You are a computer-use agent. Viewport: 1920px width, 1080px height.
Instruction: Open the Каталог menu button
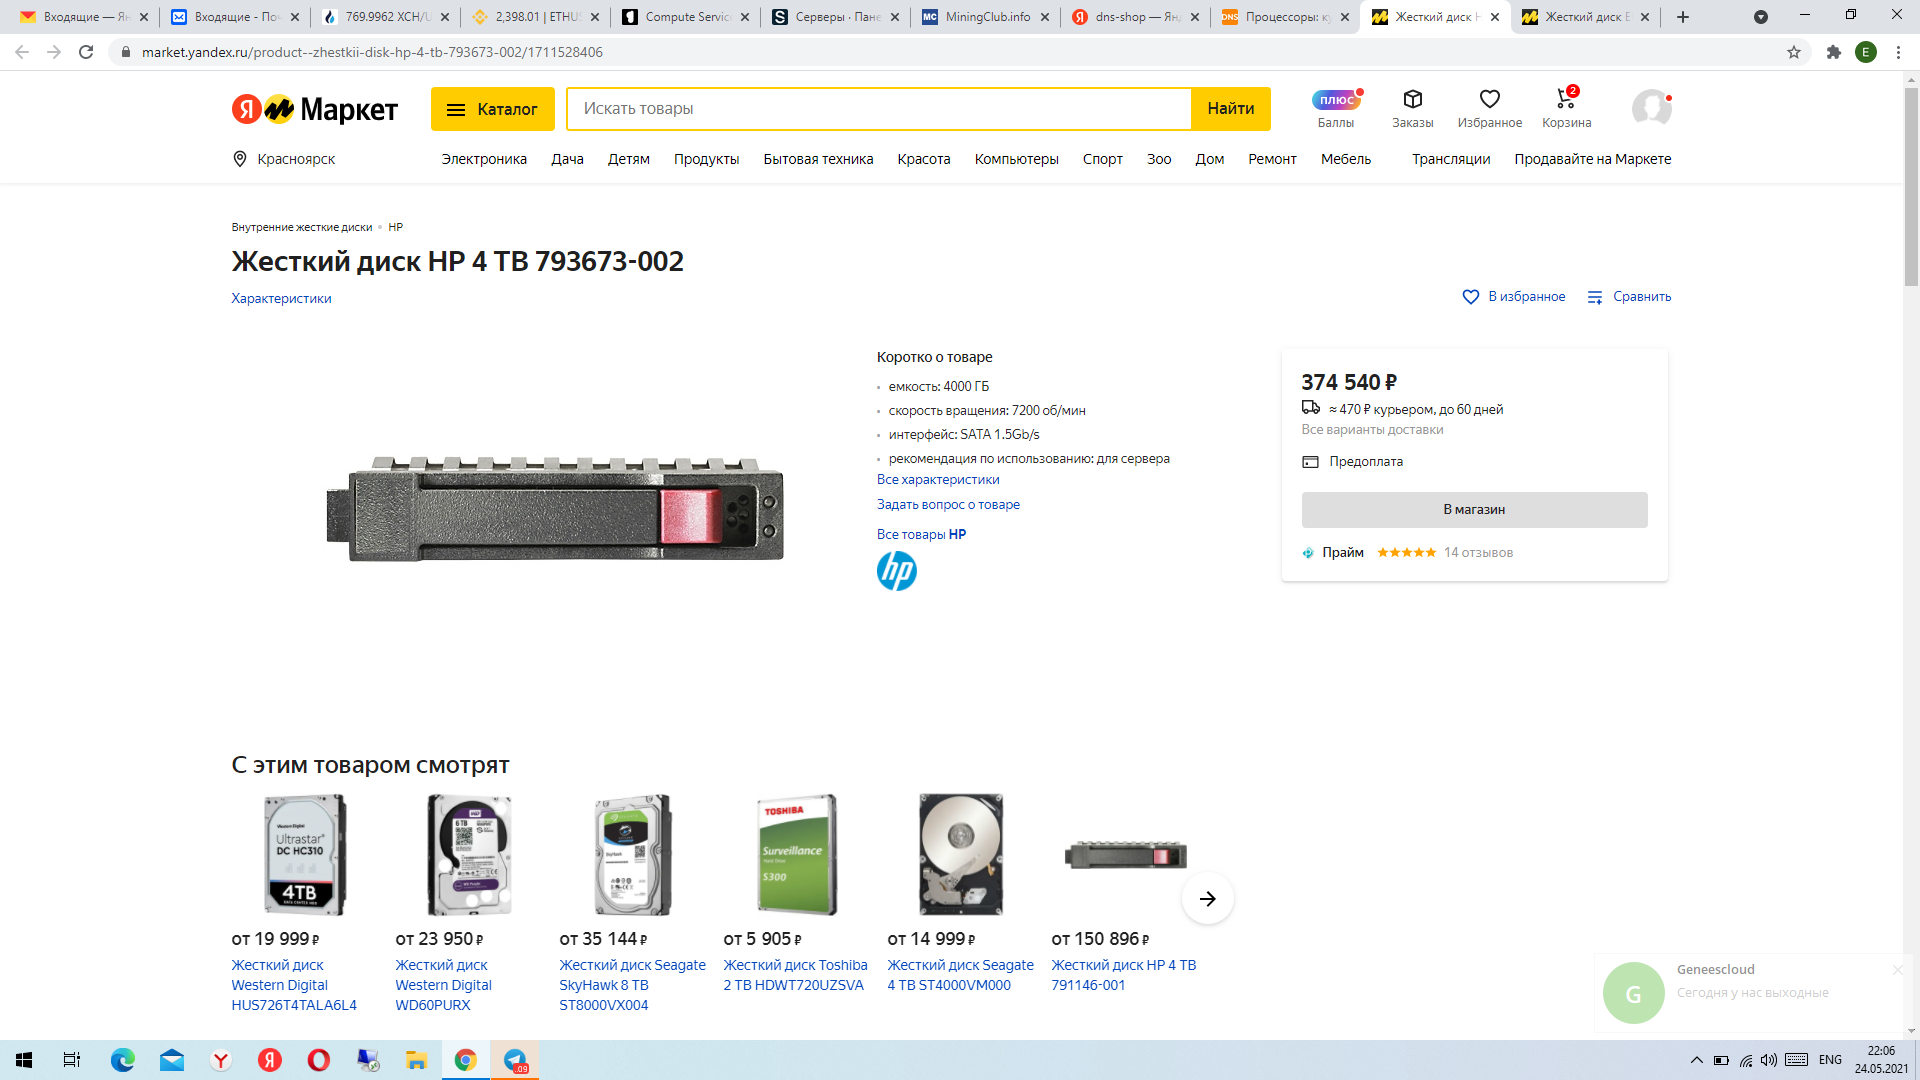[x=492, y=109]
